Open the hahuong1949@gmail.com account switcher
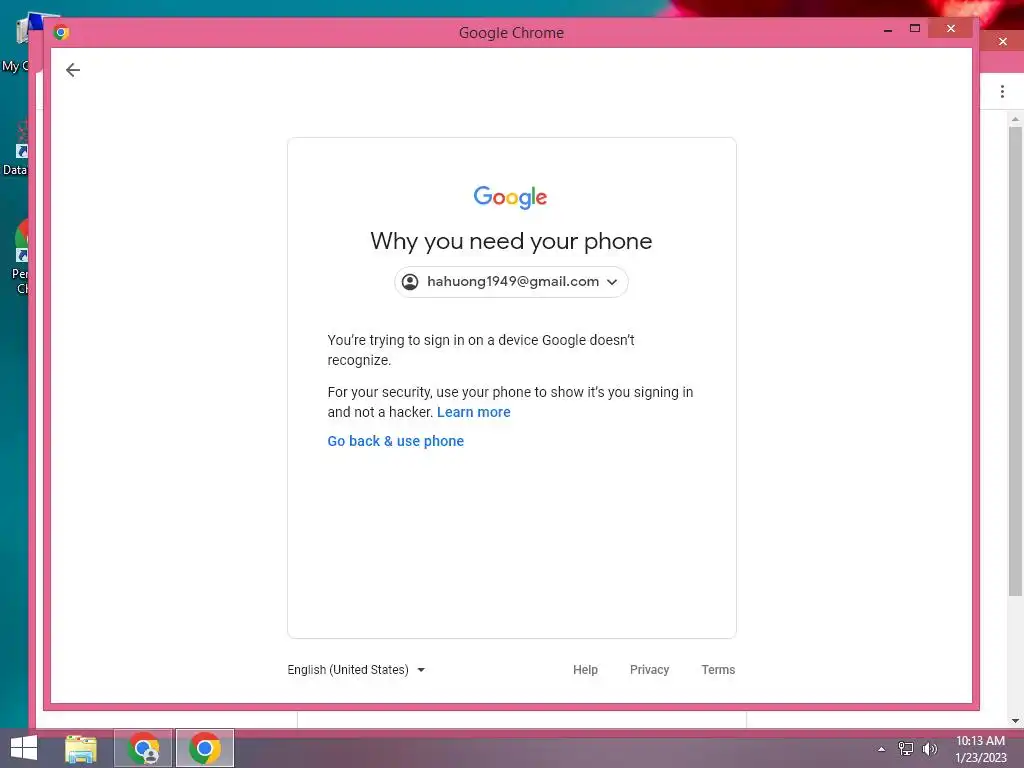Viewport: 1024px width, 768px height. tap(511, 281)
